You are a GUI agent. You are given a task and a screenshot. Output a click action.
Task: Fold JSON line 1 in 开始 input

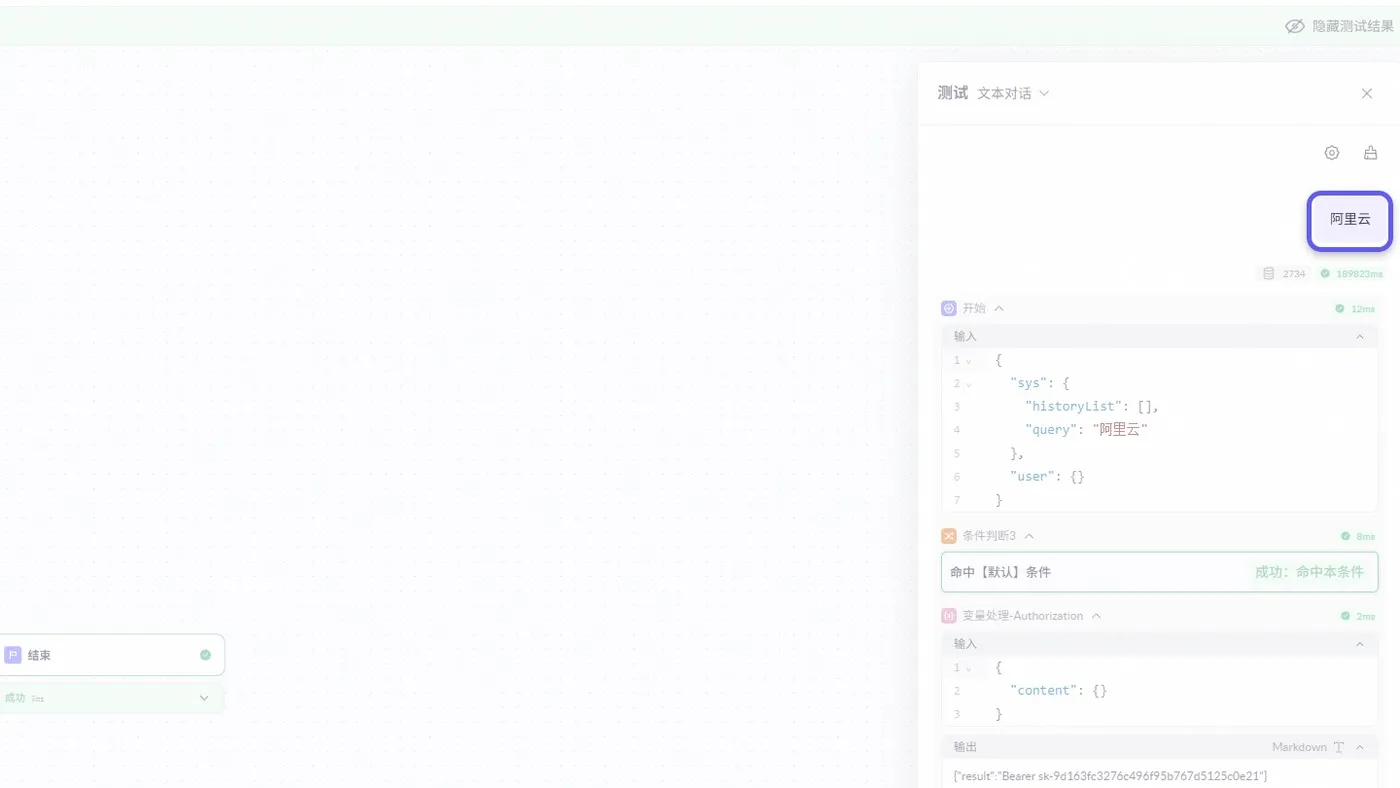pos(968,361)
